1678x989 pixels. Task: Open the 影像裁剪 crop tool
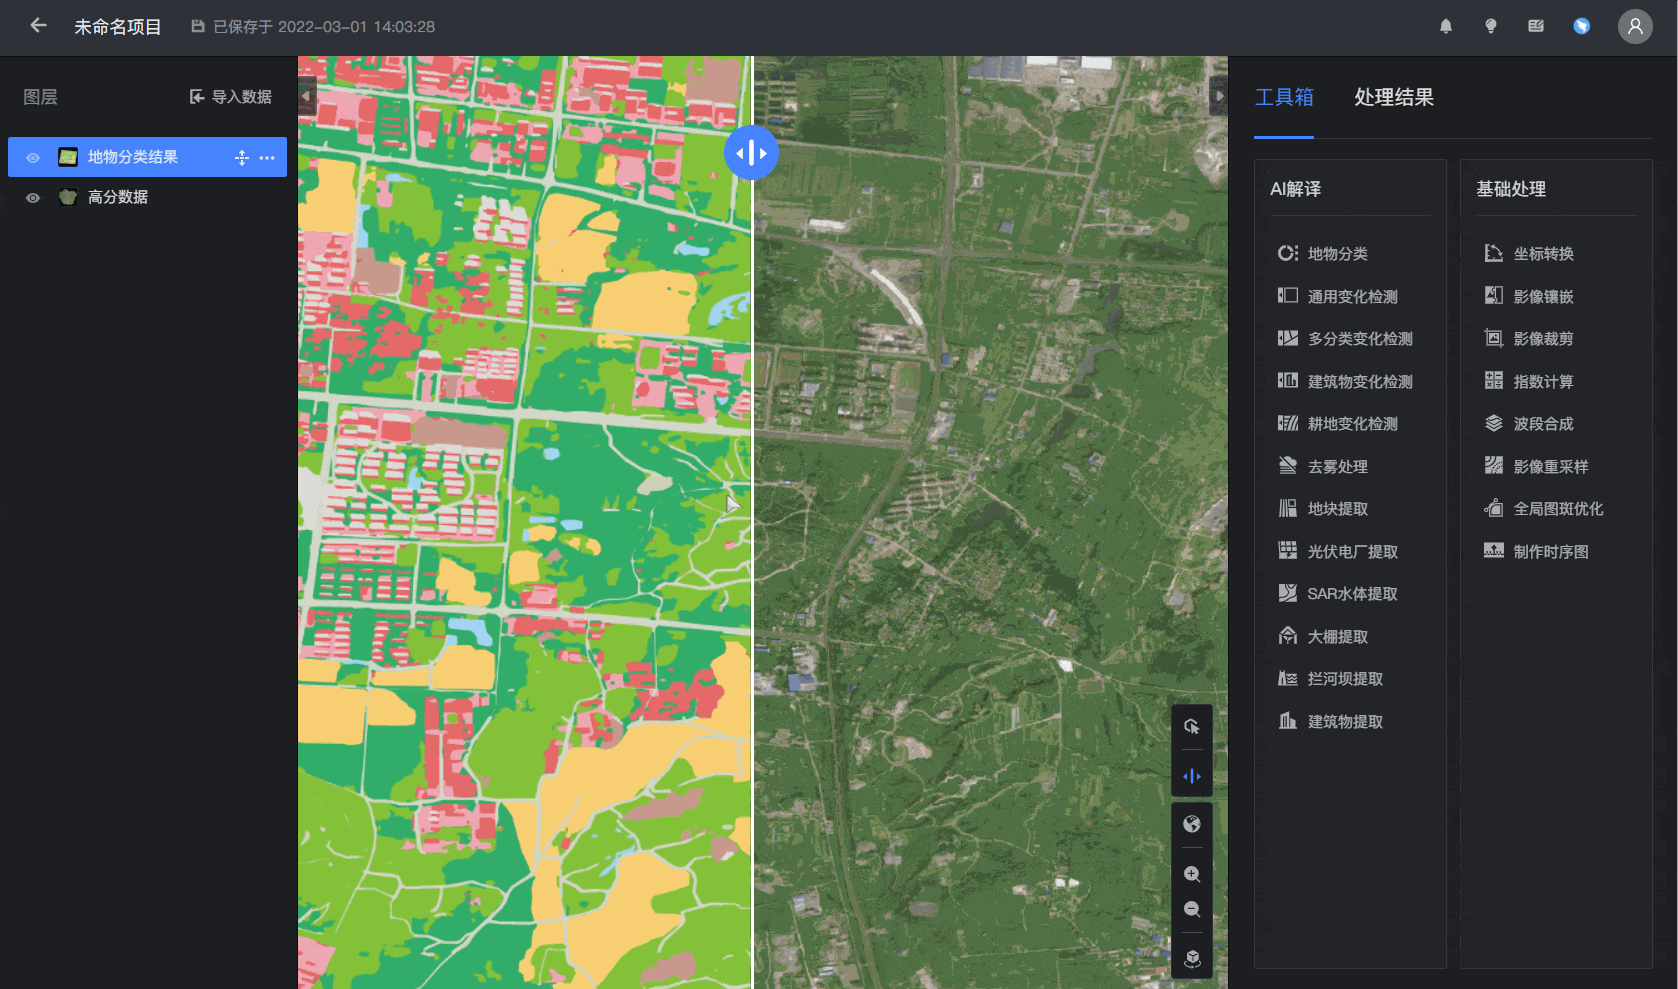pos(1529,339)
